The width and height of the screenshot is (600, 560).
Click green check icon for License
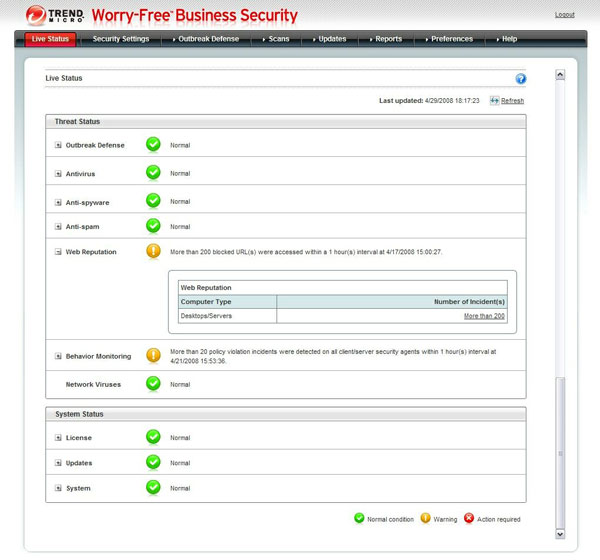pyautogui.click(x=153, y=437)
